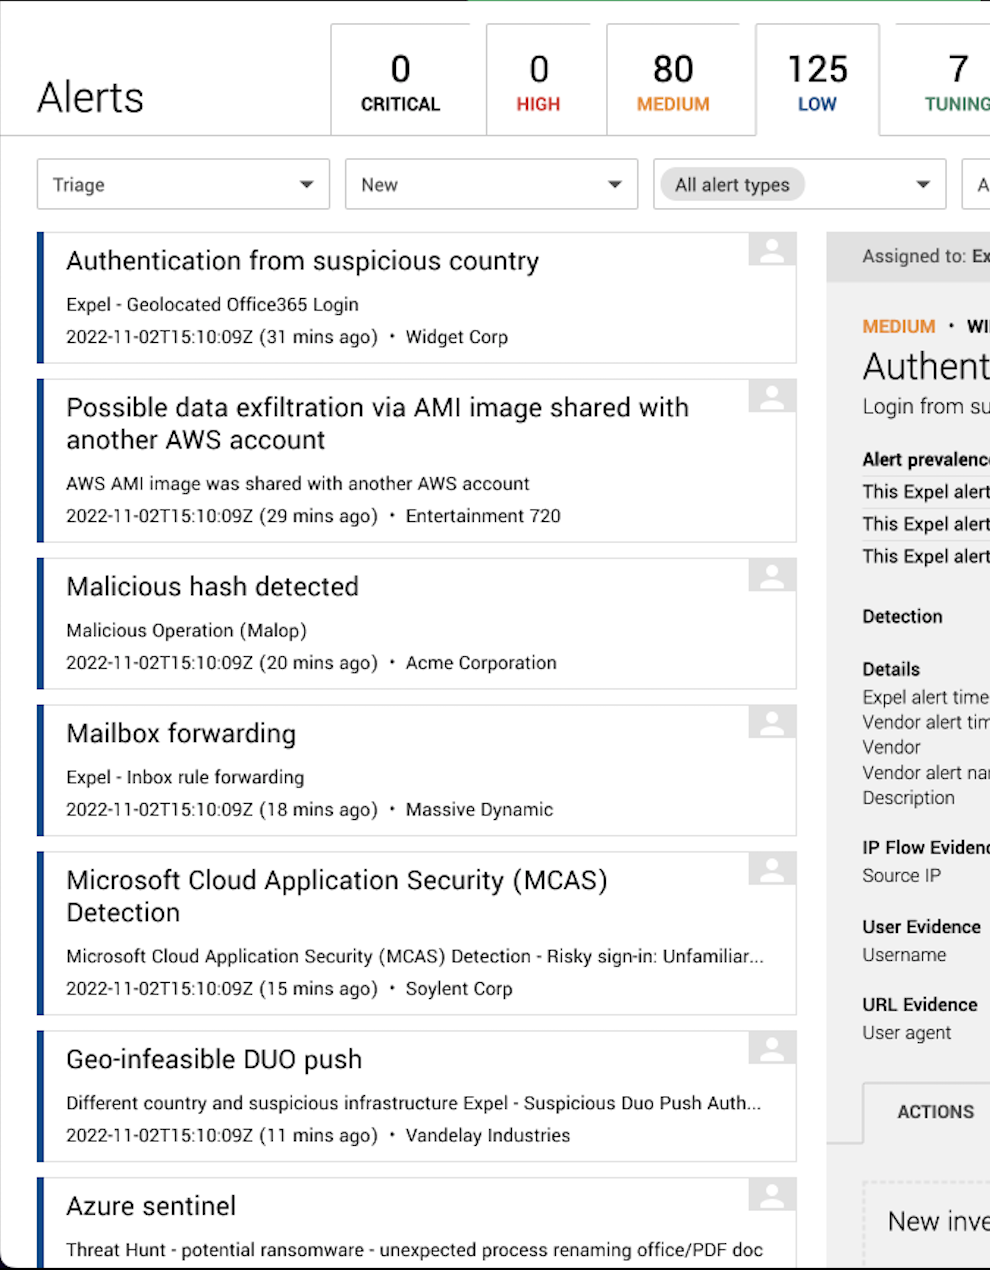Switch to the High alerts tab
The height and width of the screenshot is (1270, 990).
tap(539, 80)
